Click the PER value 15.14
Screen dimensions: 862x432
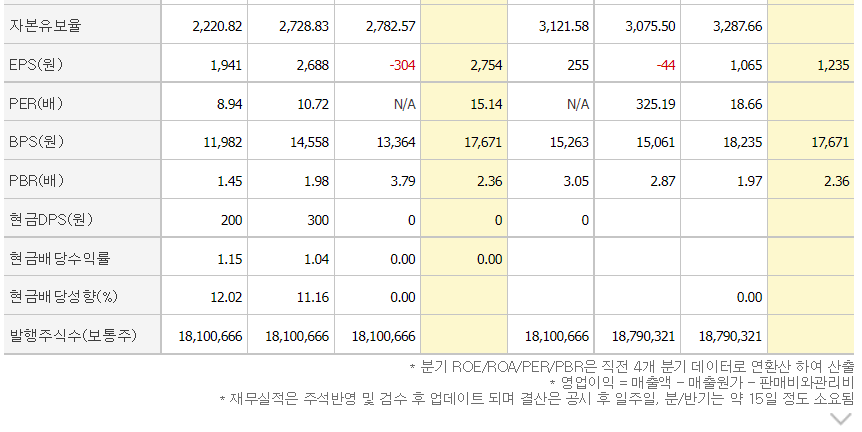click(487, 104)
